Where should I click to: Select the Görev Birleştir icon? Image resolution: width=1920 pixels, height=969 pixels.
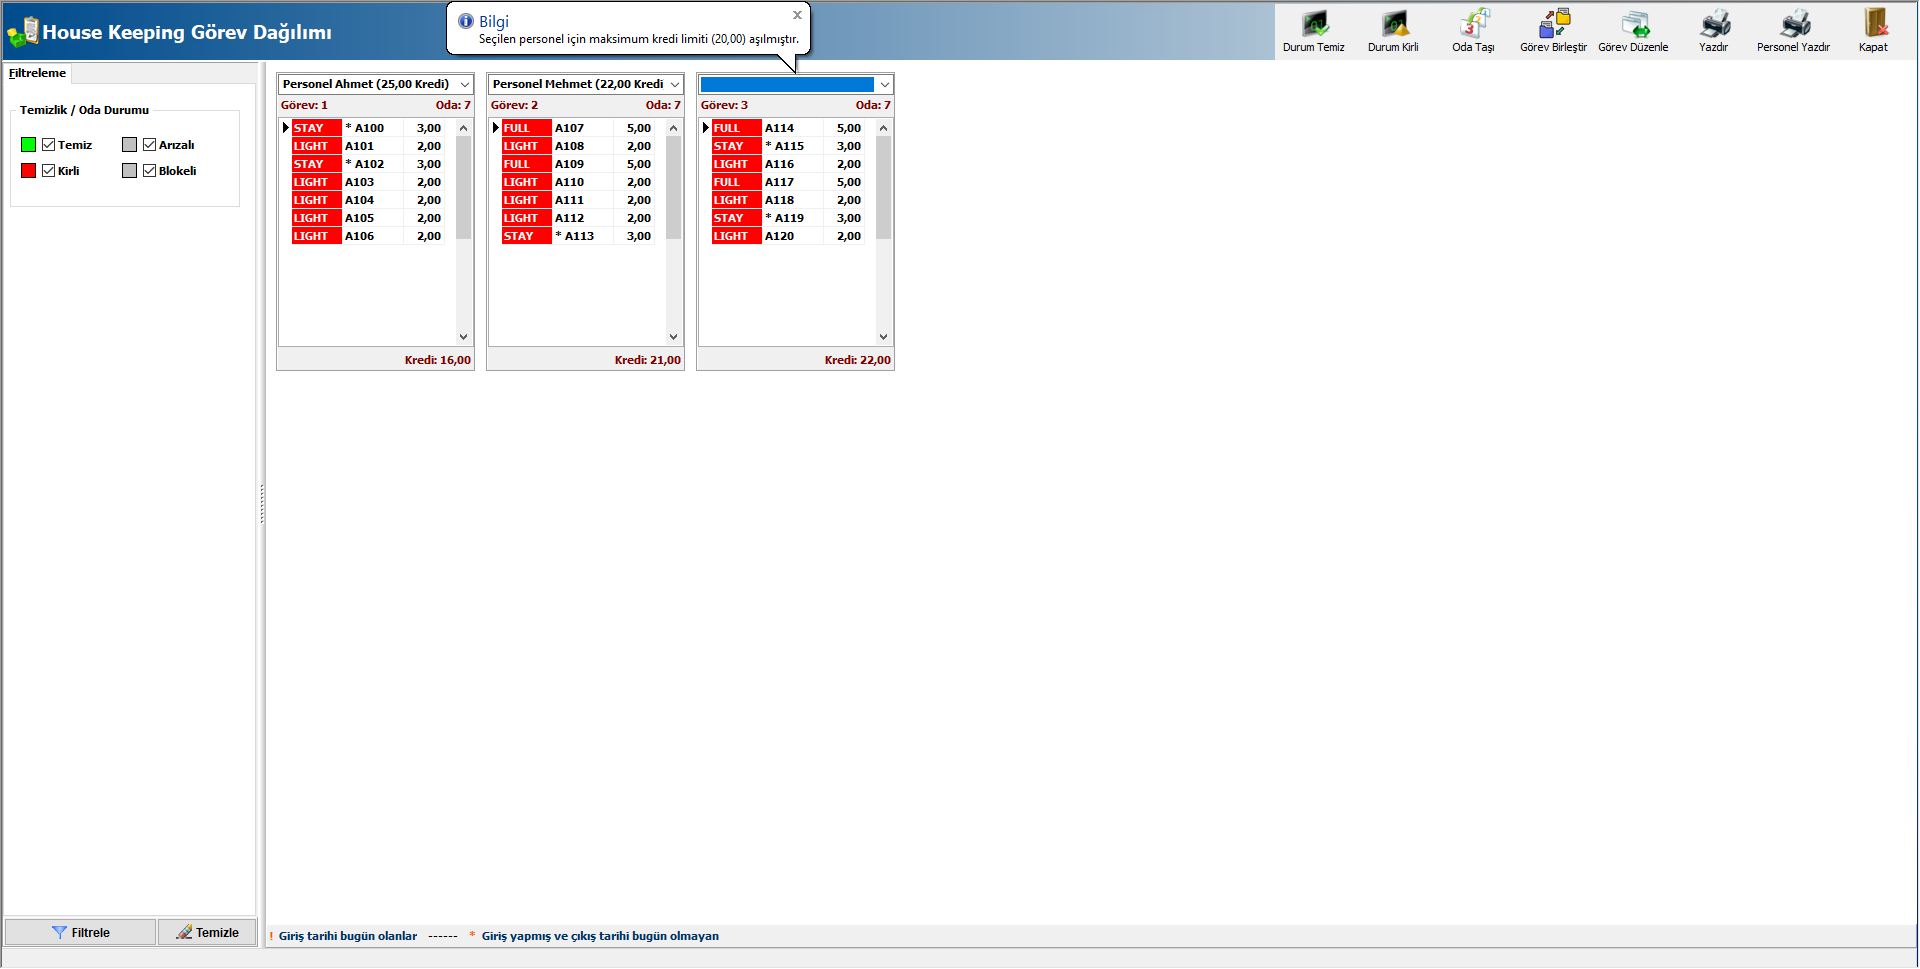(x=1553, y=24)
